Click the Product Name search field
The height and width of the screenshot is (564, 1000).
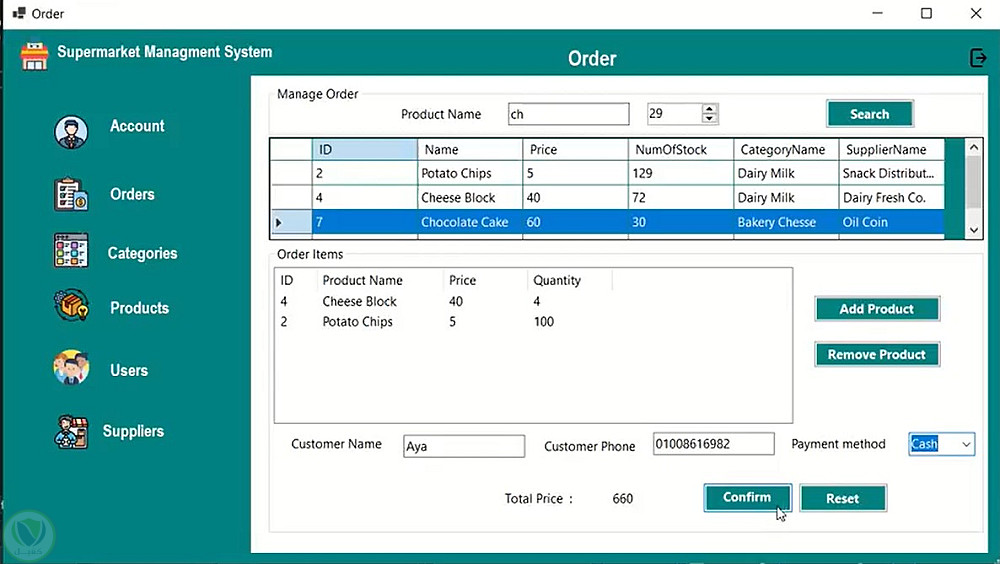[x=568, y=114]
